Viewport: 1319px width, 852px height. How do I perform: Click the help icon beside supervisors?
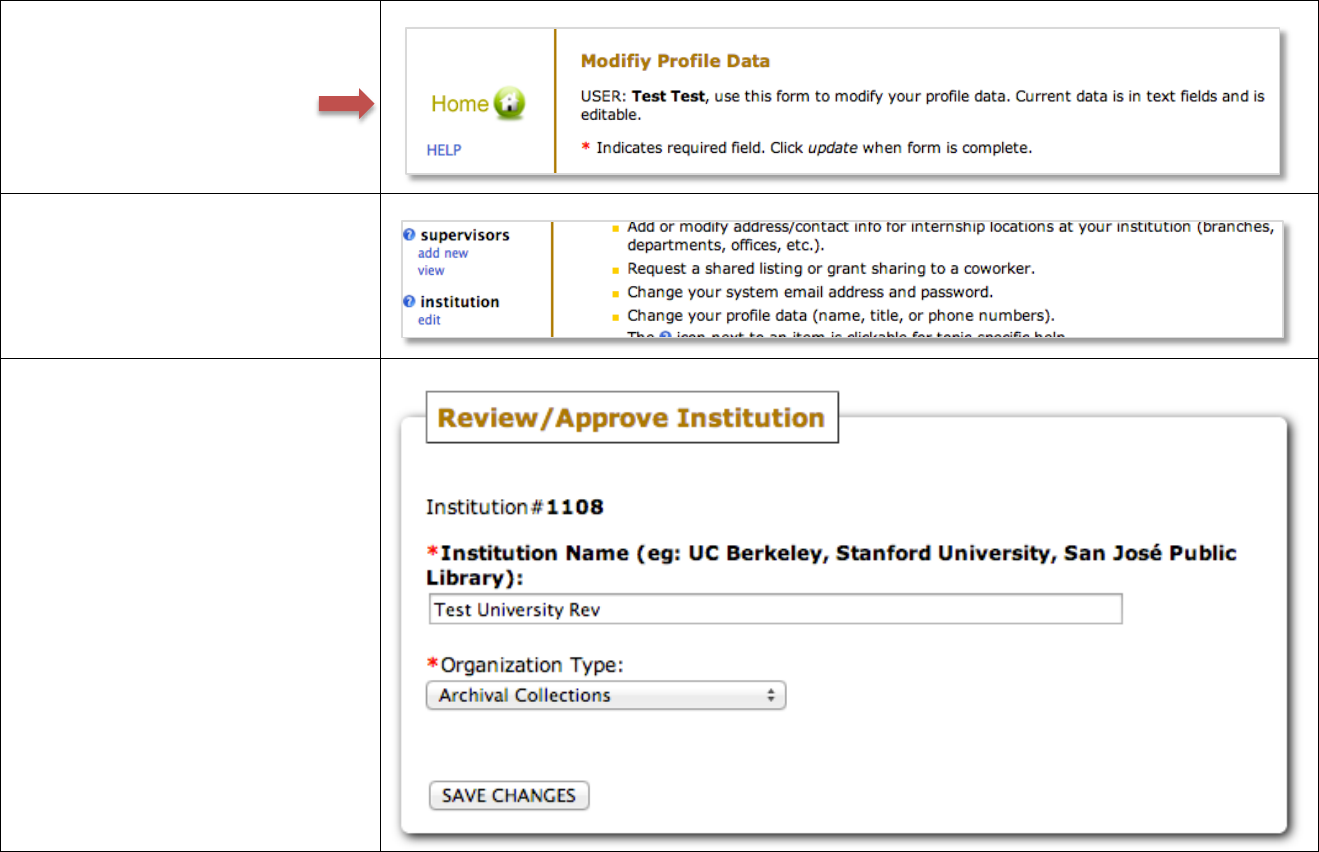click(x=409, y=235)
